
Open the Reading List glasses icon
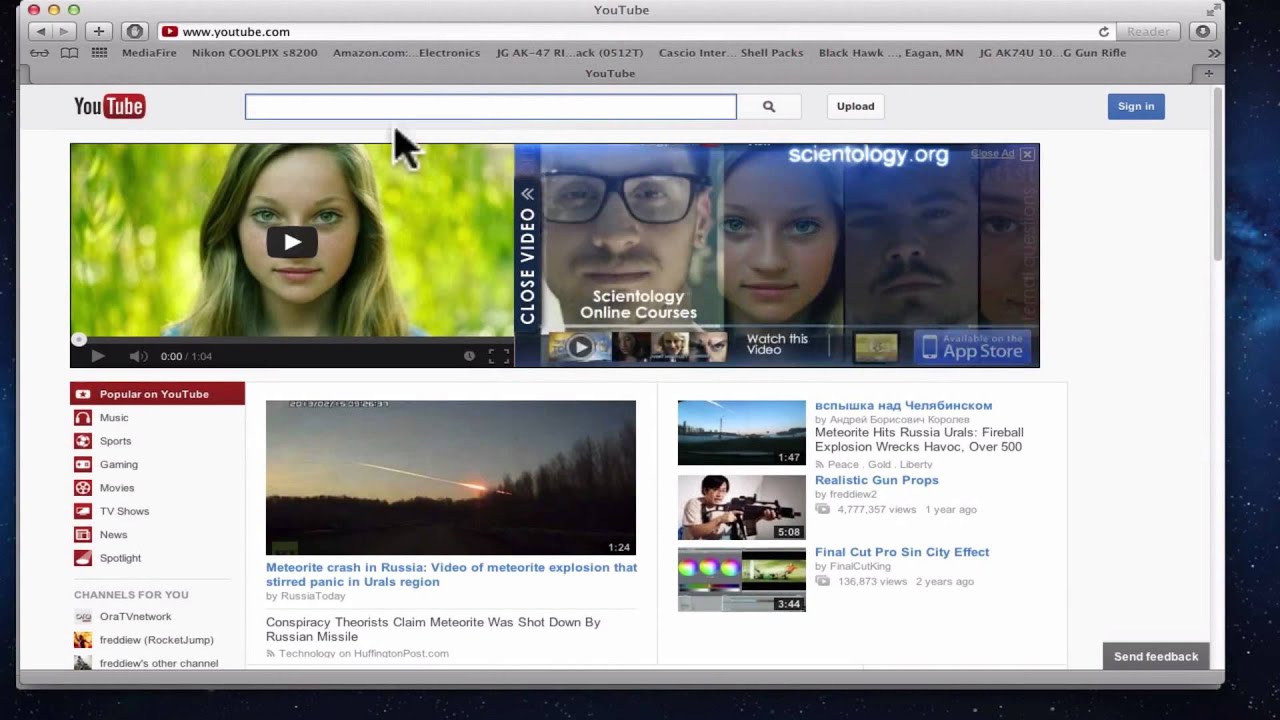pos(40,53)
